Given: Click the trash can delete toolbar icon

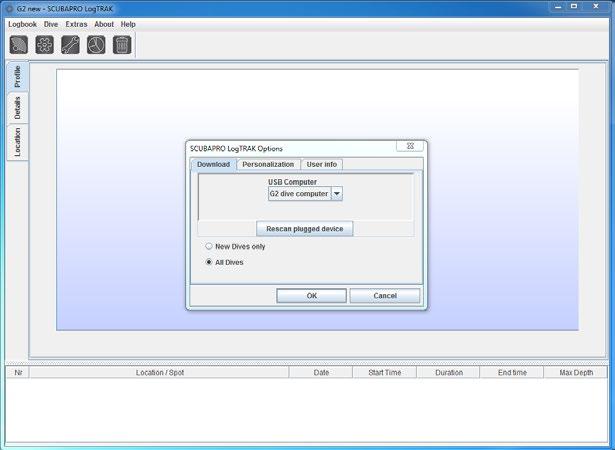Looking at the screenshot, I should [x=122, y=45].
